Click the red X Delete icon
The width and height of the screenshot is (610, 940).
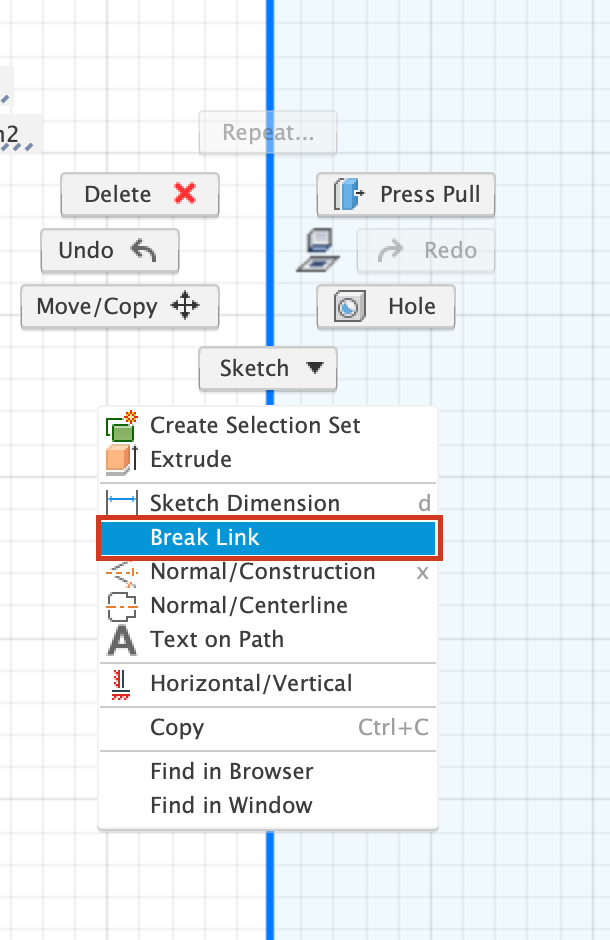pyautogui.click(x=187, y=194)
